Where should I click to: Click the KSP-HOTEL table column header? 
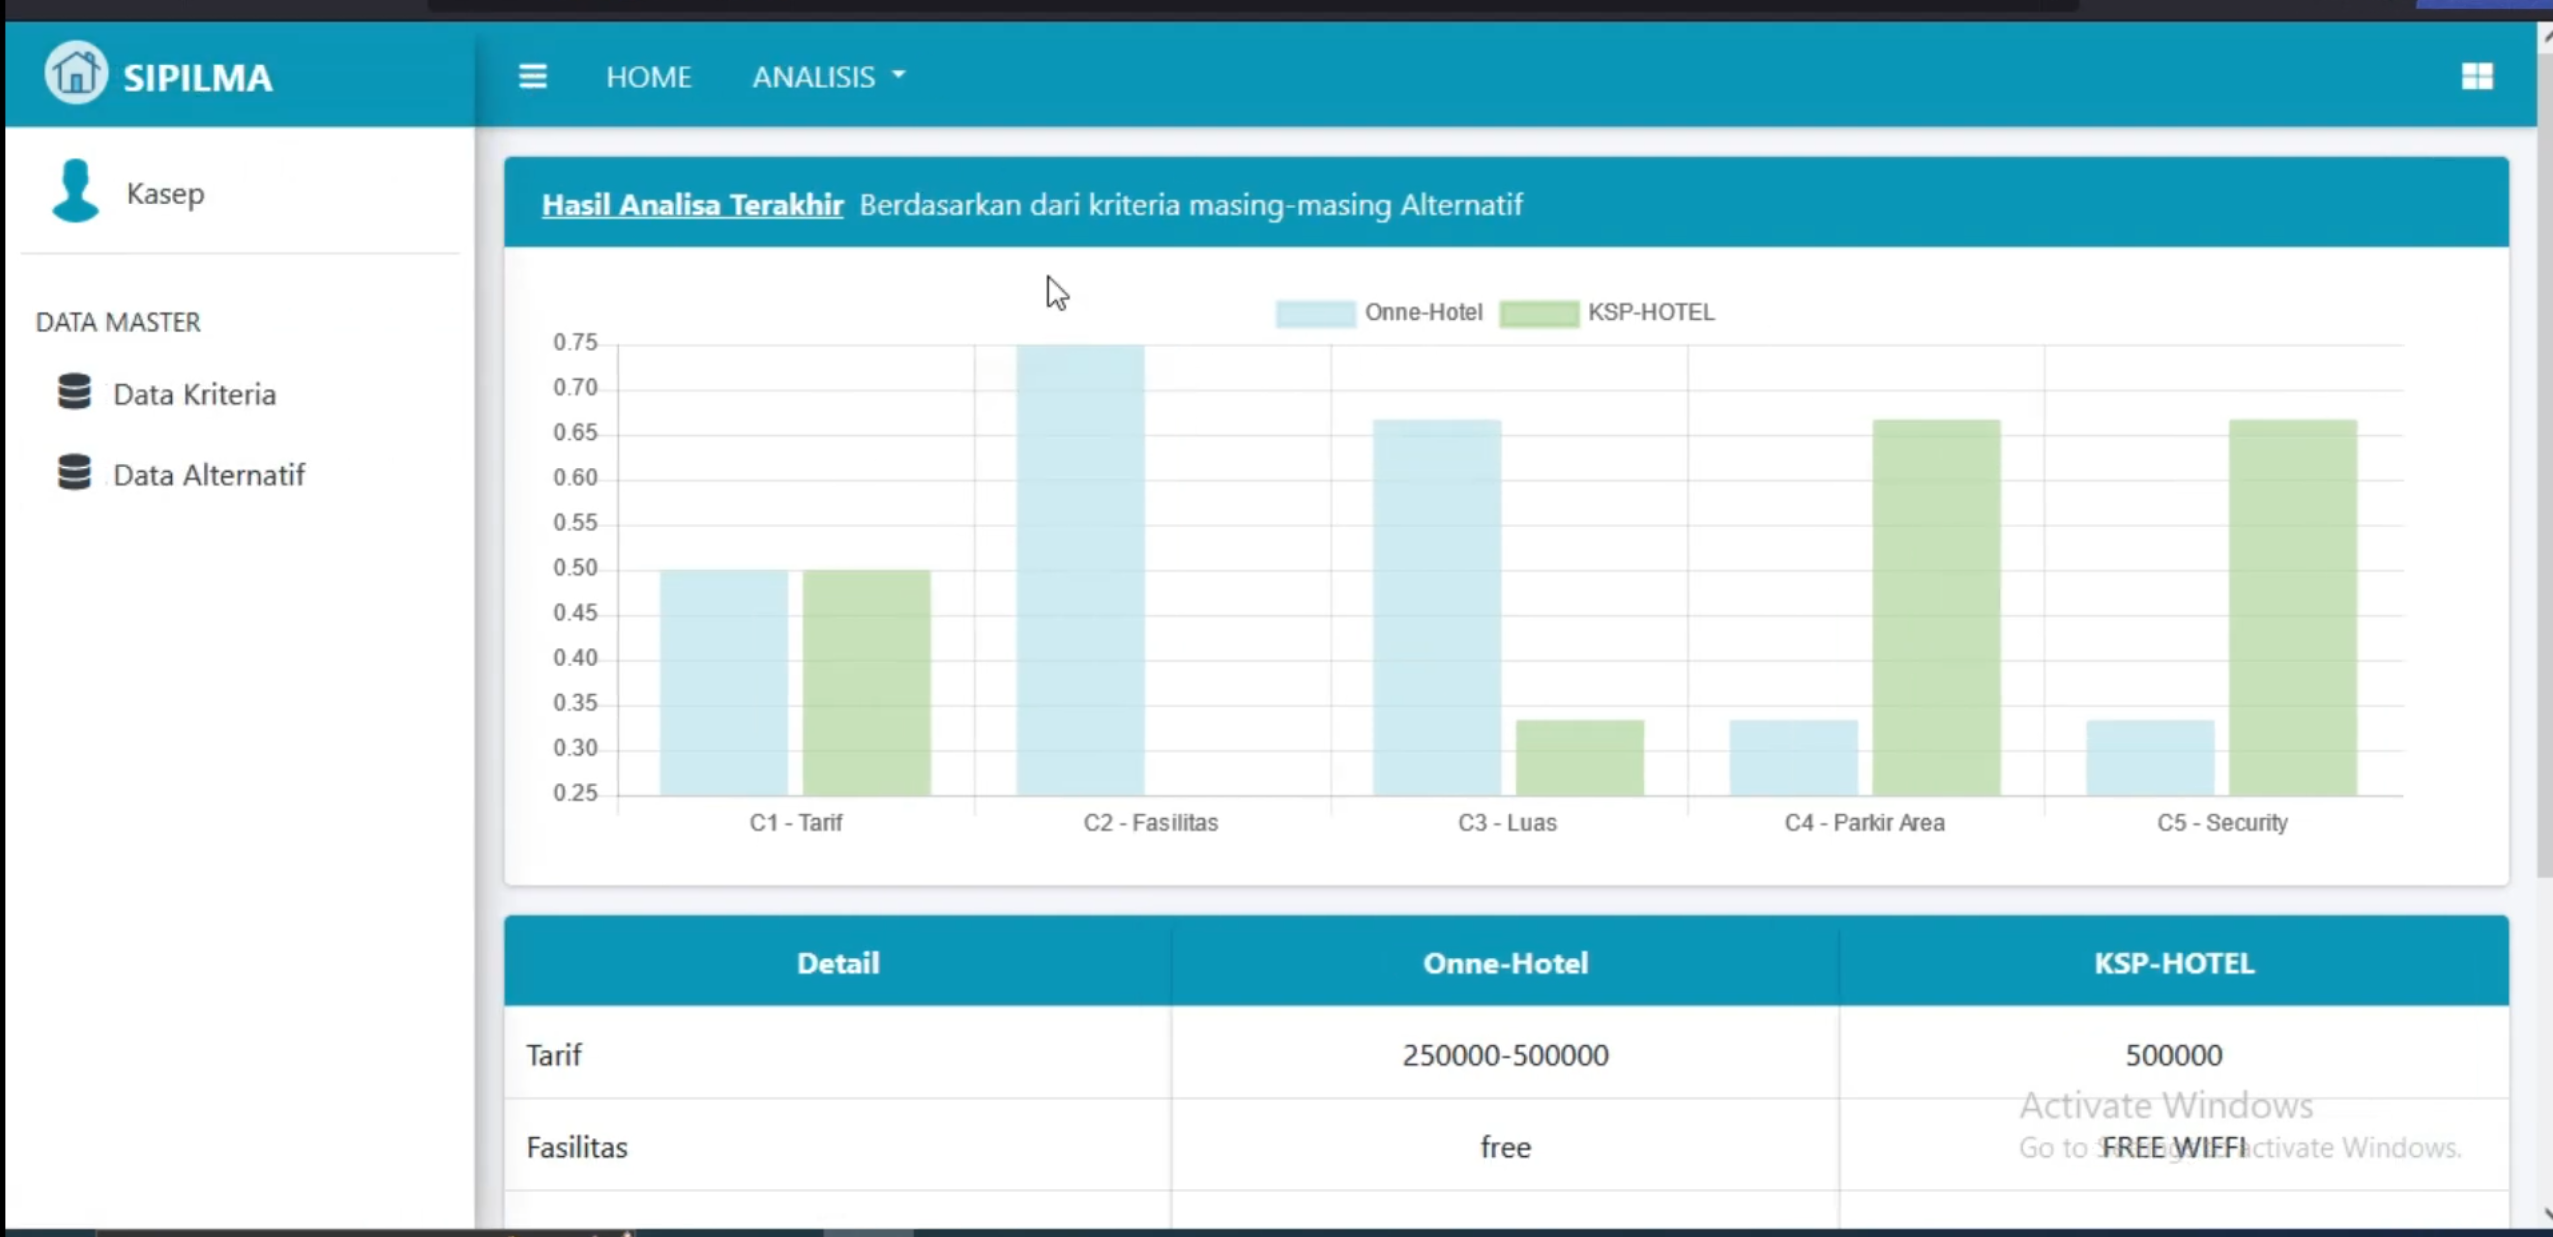pos(2174,963)
